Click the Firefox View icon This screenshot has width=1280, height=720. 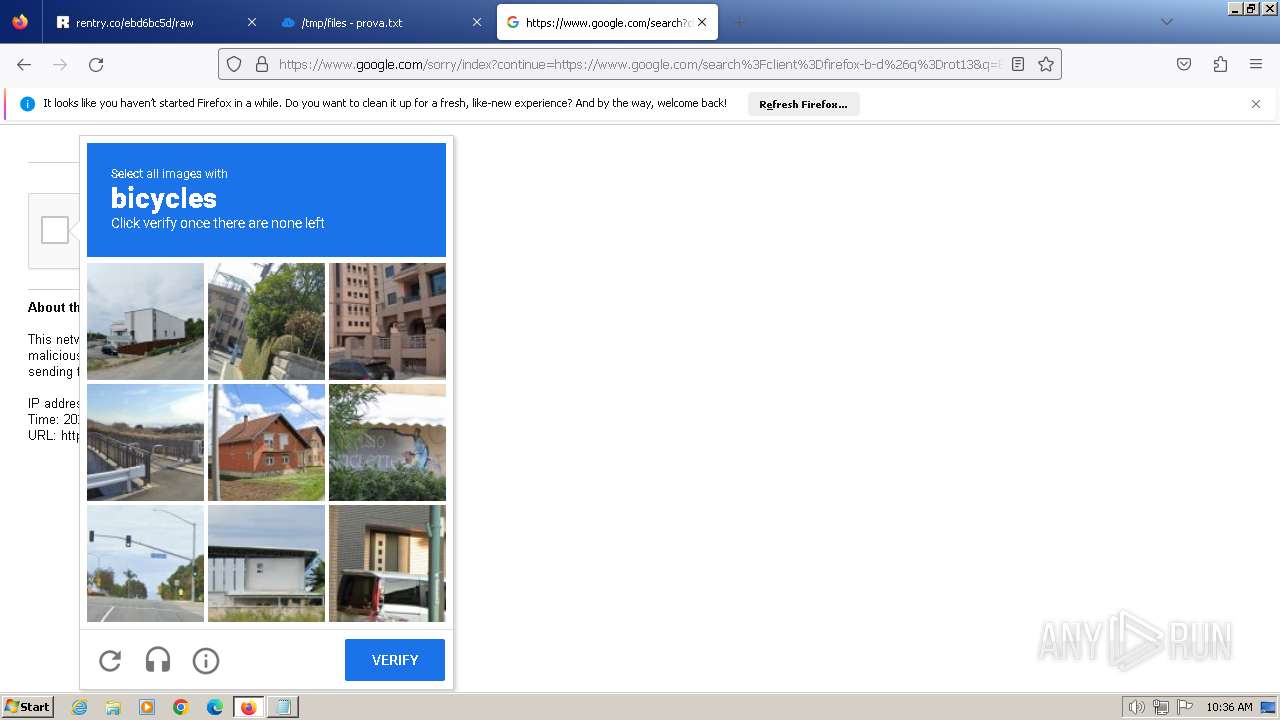pyautogui.click(x=20, y=22)
